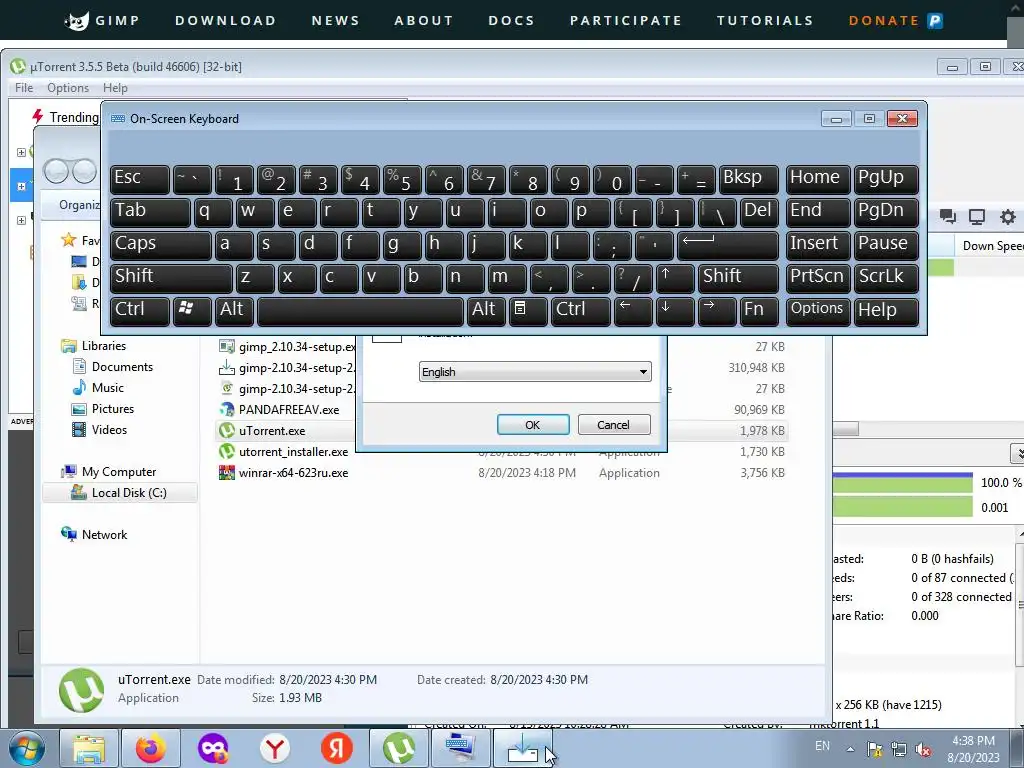This screenshot has width=1024, height=768.
Task: Open DOCS on GIMP website
Action: click(x=511, y=20)
